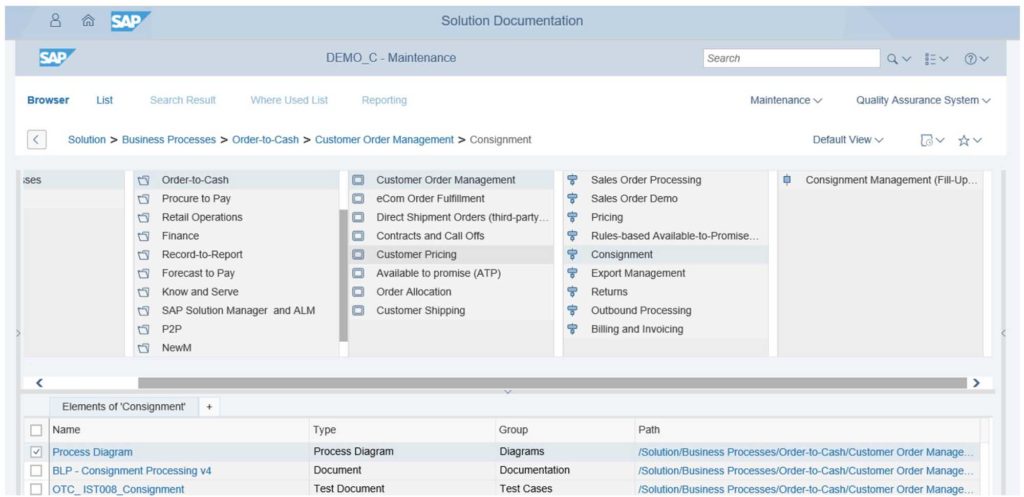Viewport: 1024px width, 497px height.
Task: Click the horizontal scrollbar left arrow
Action: point(39,383)
